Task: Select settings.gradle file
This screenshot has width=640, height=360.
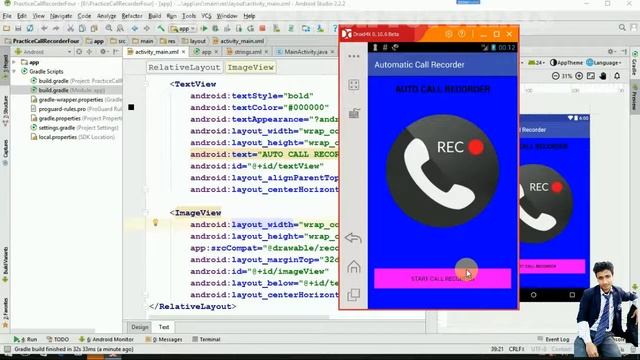Action: pos(74,128)
